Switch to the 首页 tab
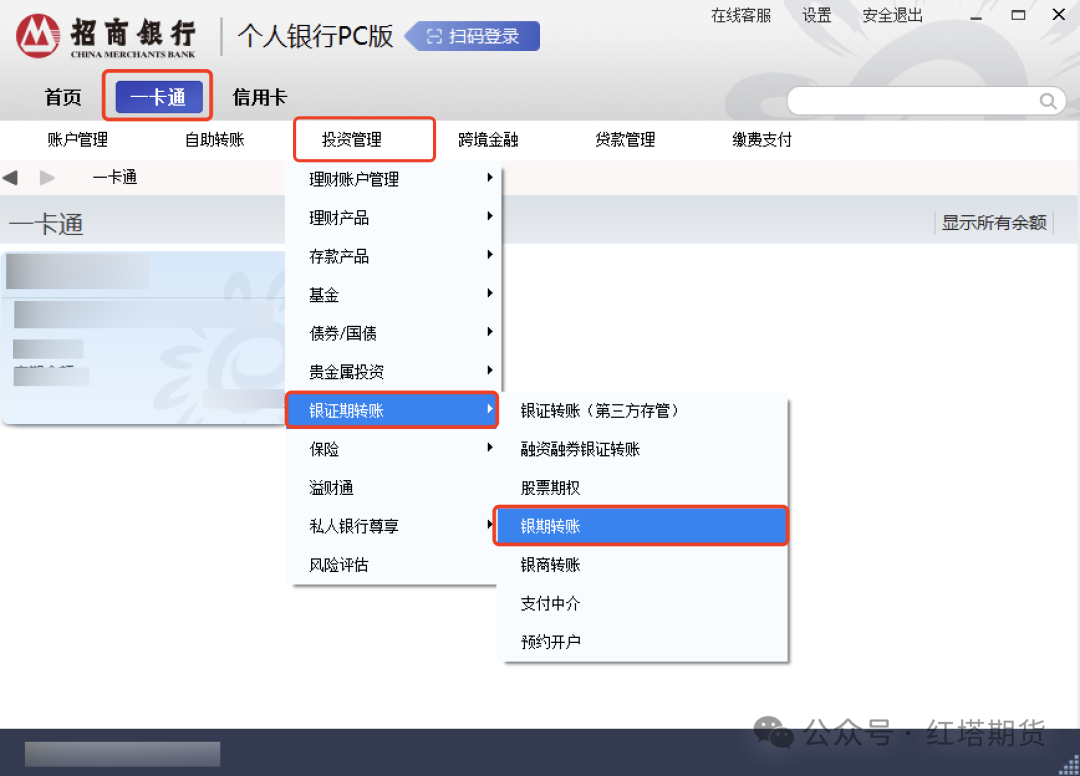The width and height of the screenshot is (1080, 776). pyautogui.click(x=63, y=97)
